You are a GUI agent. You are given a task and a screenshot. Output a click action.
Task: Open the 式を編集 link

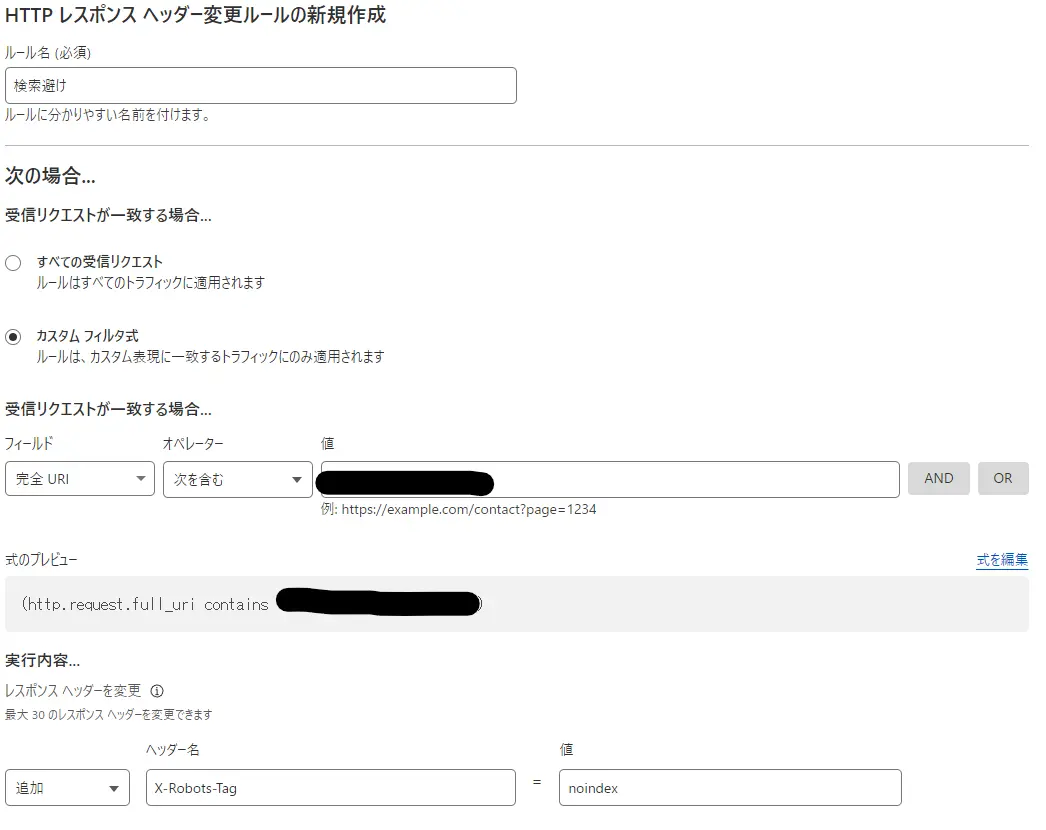(1002, 560)
